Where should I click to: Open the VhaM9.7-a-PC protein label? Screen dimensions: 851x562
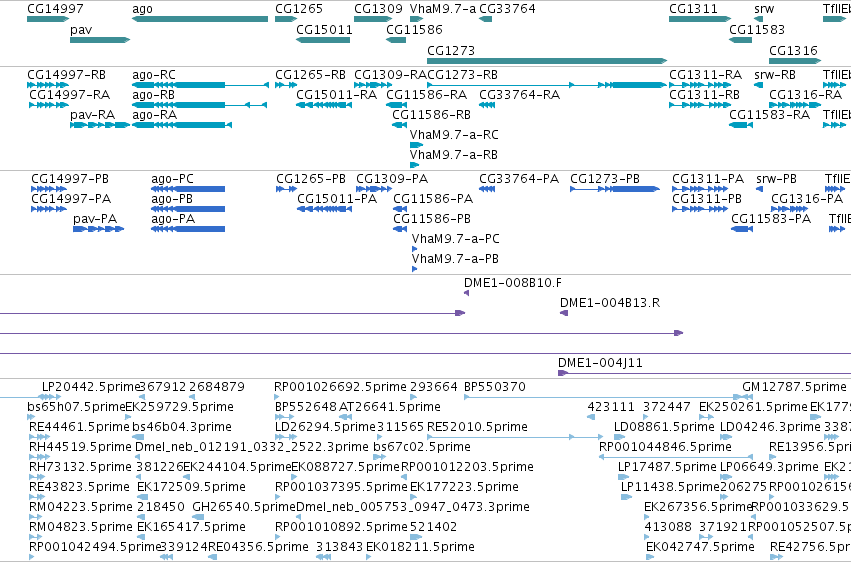[455, 239]
